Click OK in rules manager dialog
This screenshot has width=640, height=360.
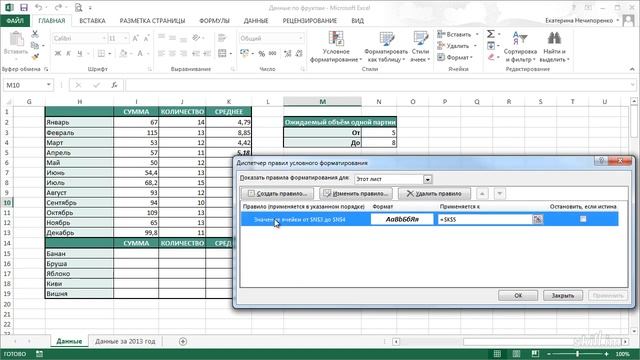[x=518, y=295]
